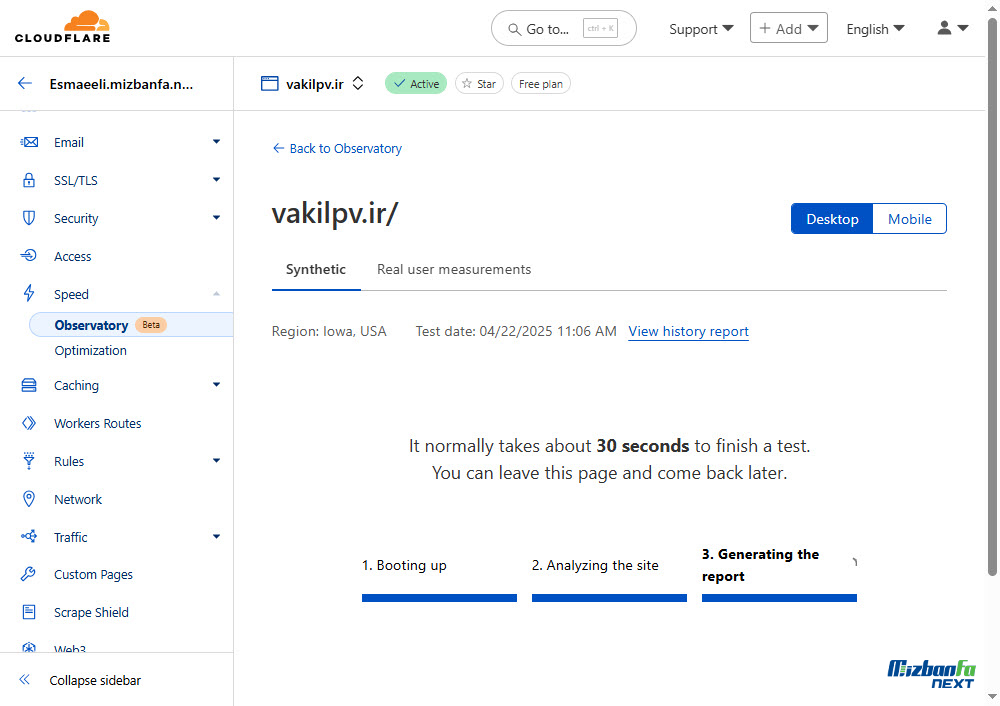Click the back arrow beside Esmaeeli.mizbanfa account
The height and width of the screenshot is (706, 1000).
(25, 84)
